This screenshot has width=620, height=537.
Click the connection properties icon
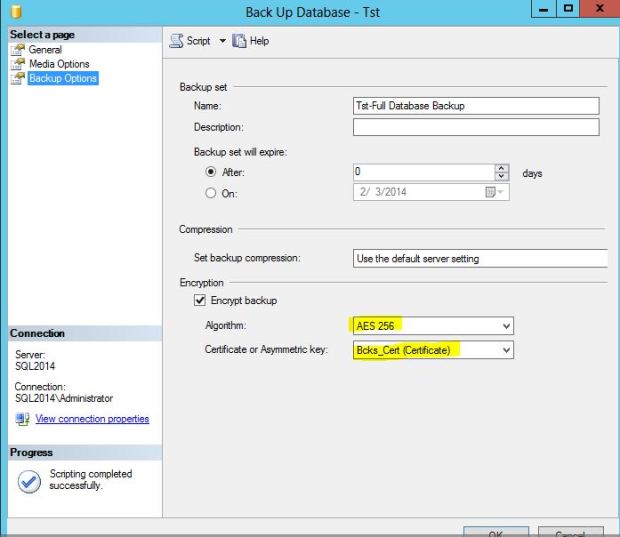[x=22, y=419]
